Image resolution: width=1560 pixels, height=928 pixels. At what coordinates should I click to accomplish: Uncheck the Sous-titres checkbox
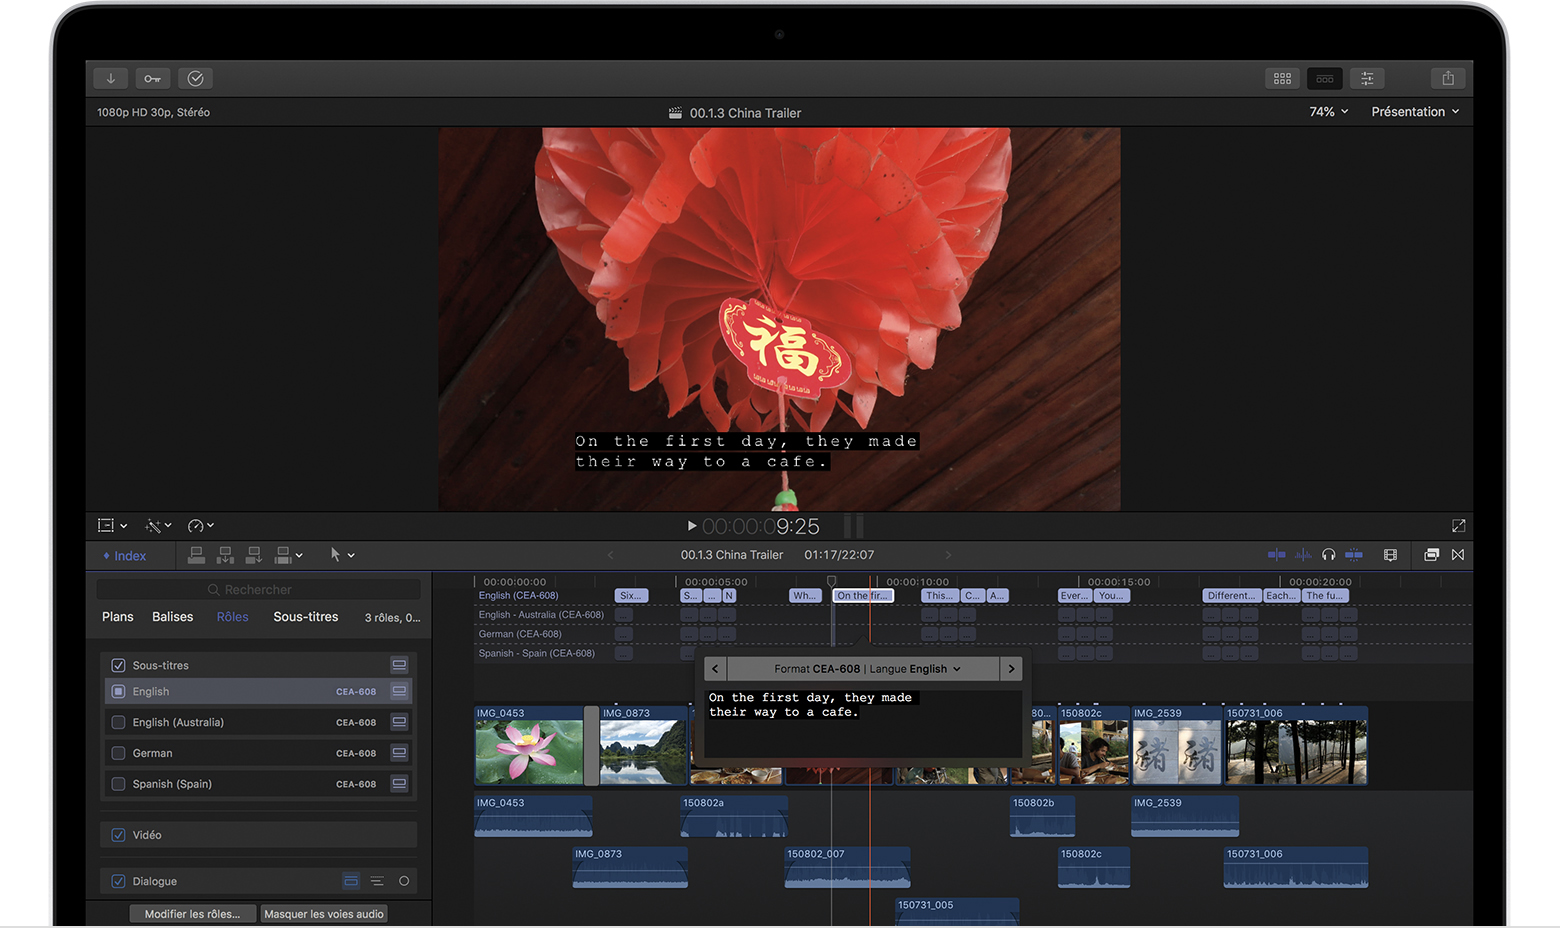tap(118, 665)
